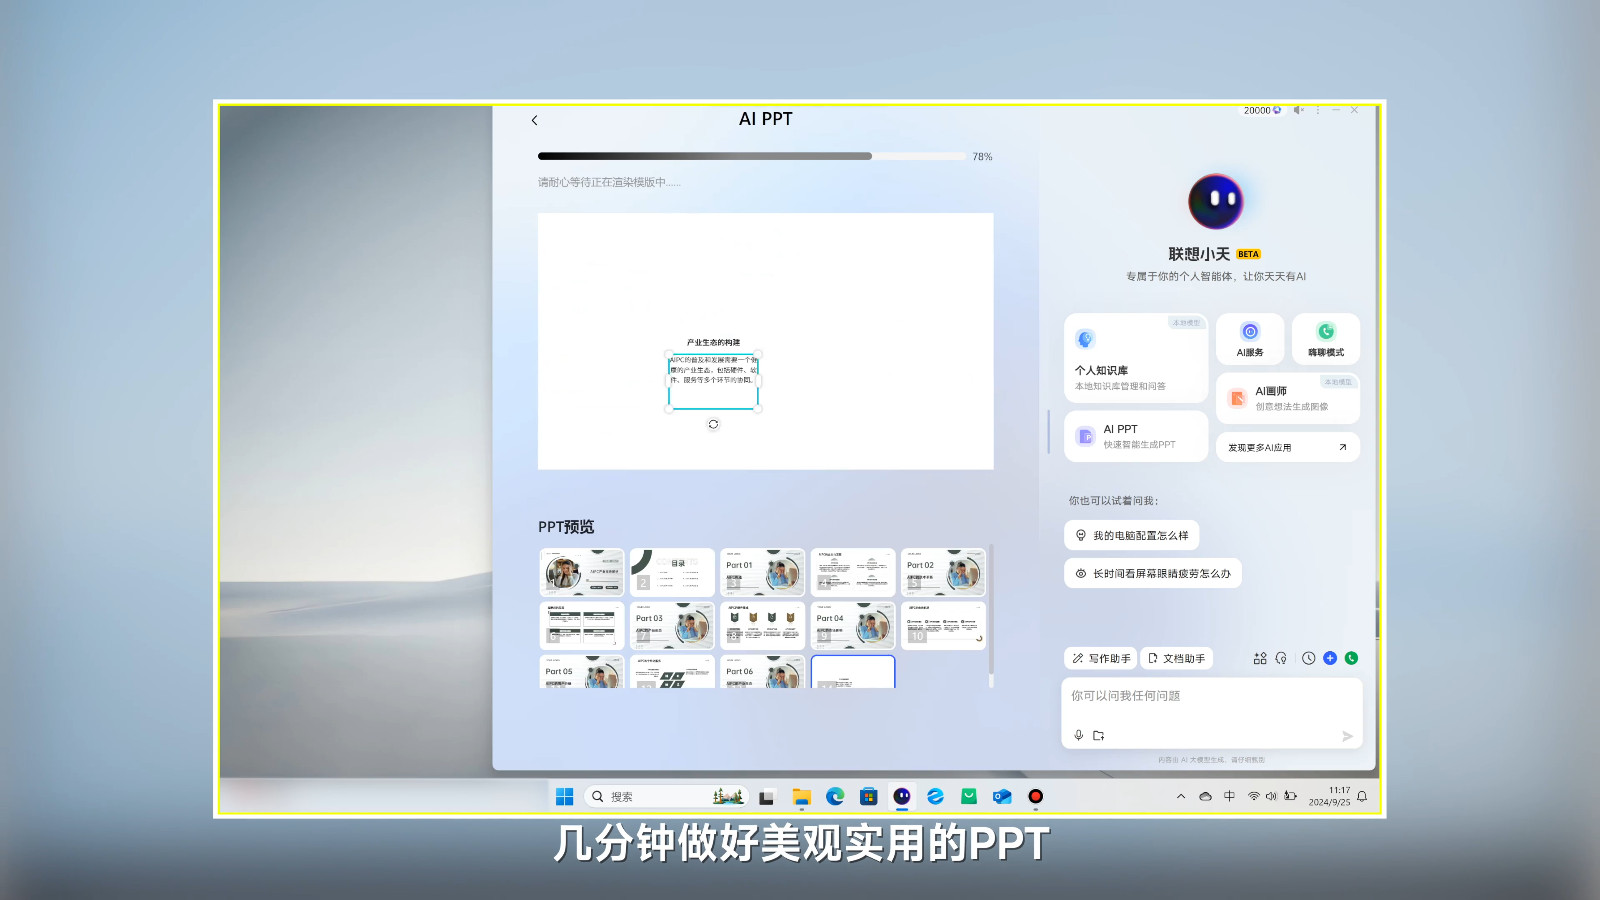The height and width of the screenshot is (900, 1600).
Task: Go back using the AI PPT back arrow
Action: click(534, 120)
